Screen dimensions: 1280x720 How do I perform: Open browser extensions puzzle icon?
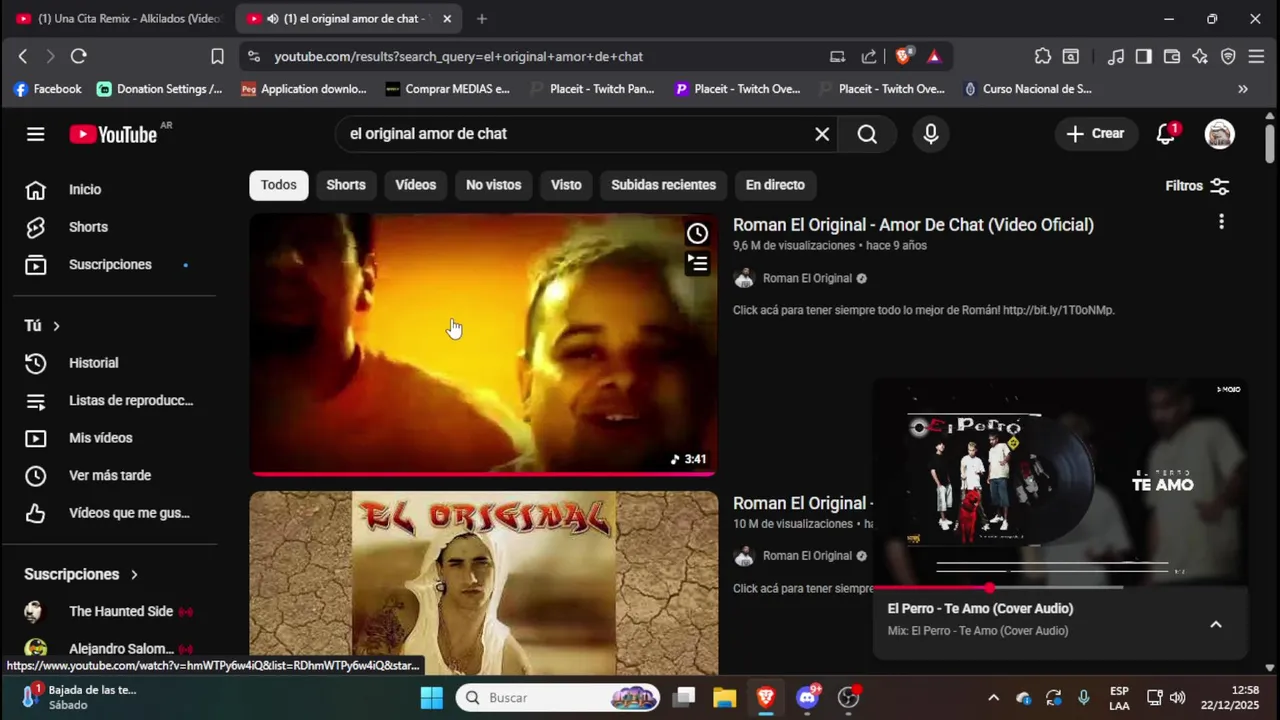point(1043,57)
